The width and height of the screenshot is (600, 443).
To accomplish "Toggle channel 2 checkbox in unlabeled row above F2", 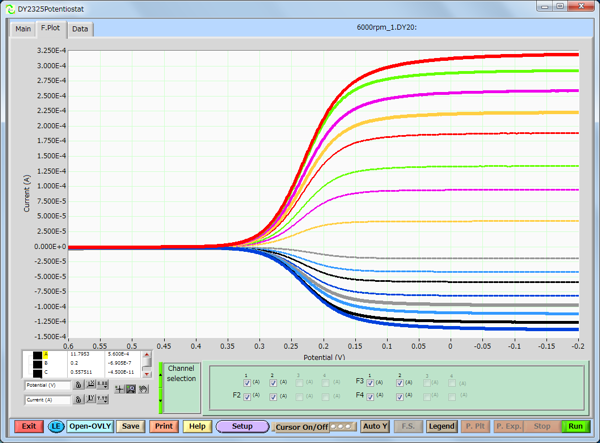I will point(273,383).
